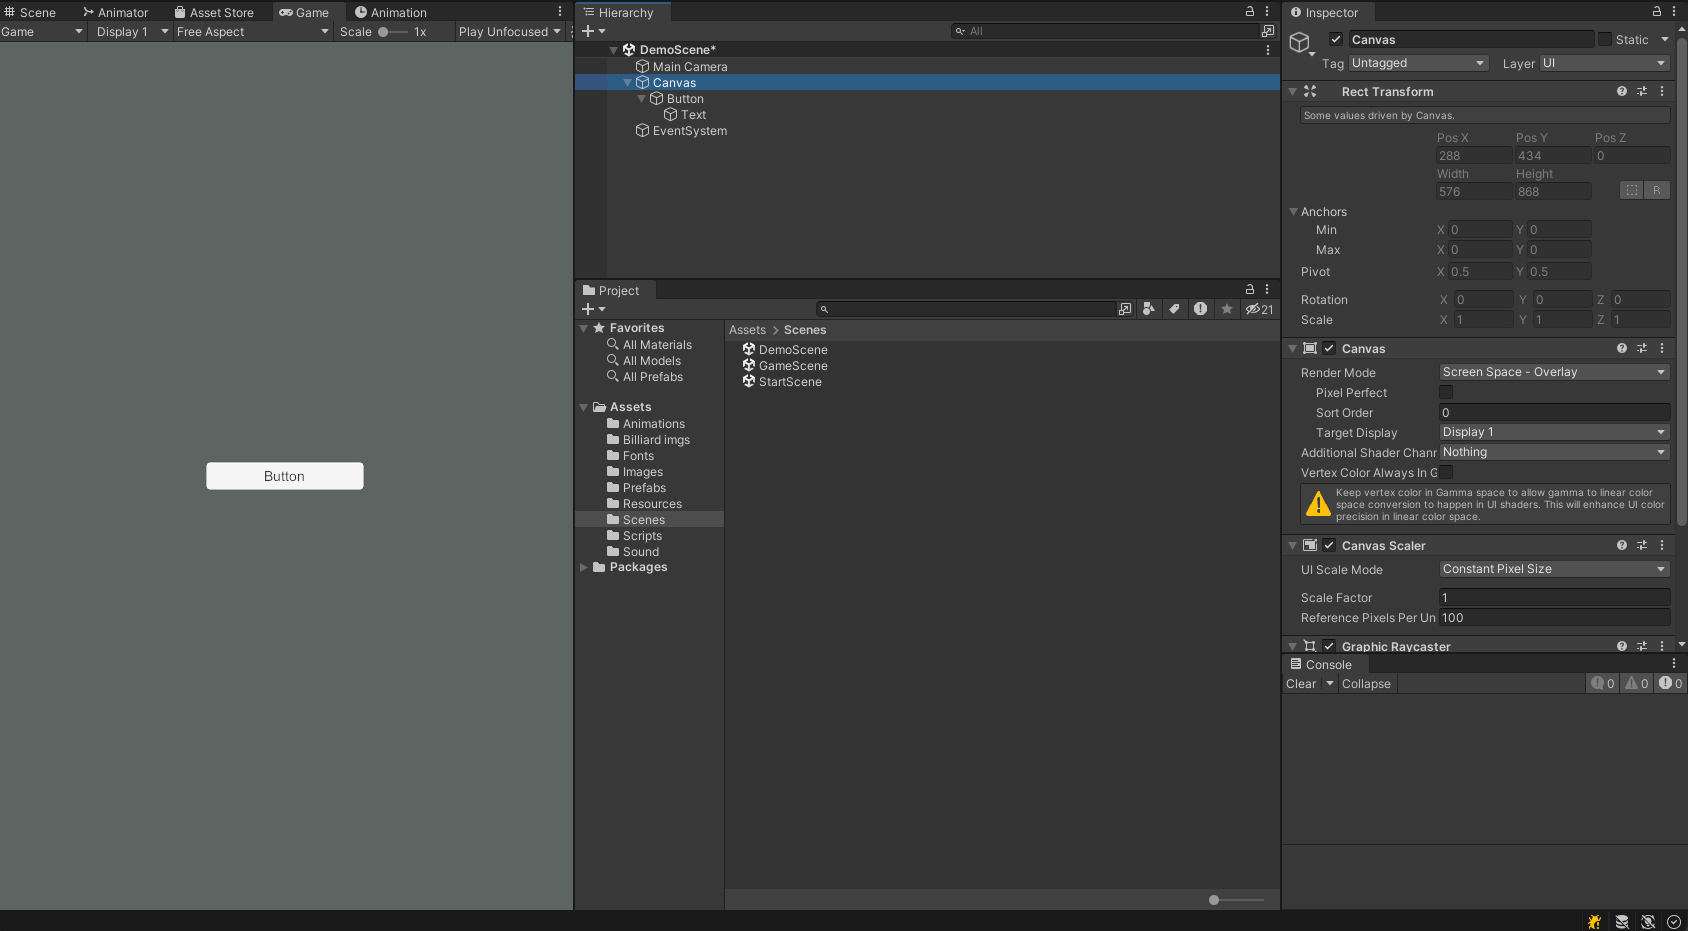1688x931 pixels.
Task: Toggle console info messages counter
Action: click(x=1603, y=683)
